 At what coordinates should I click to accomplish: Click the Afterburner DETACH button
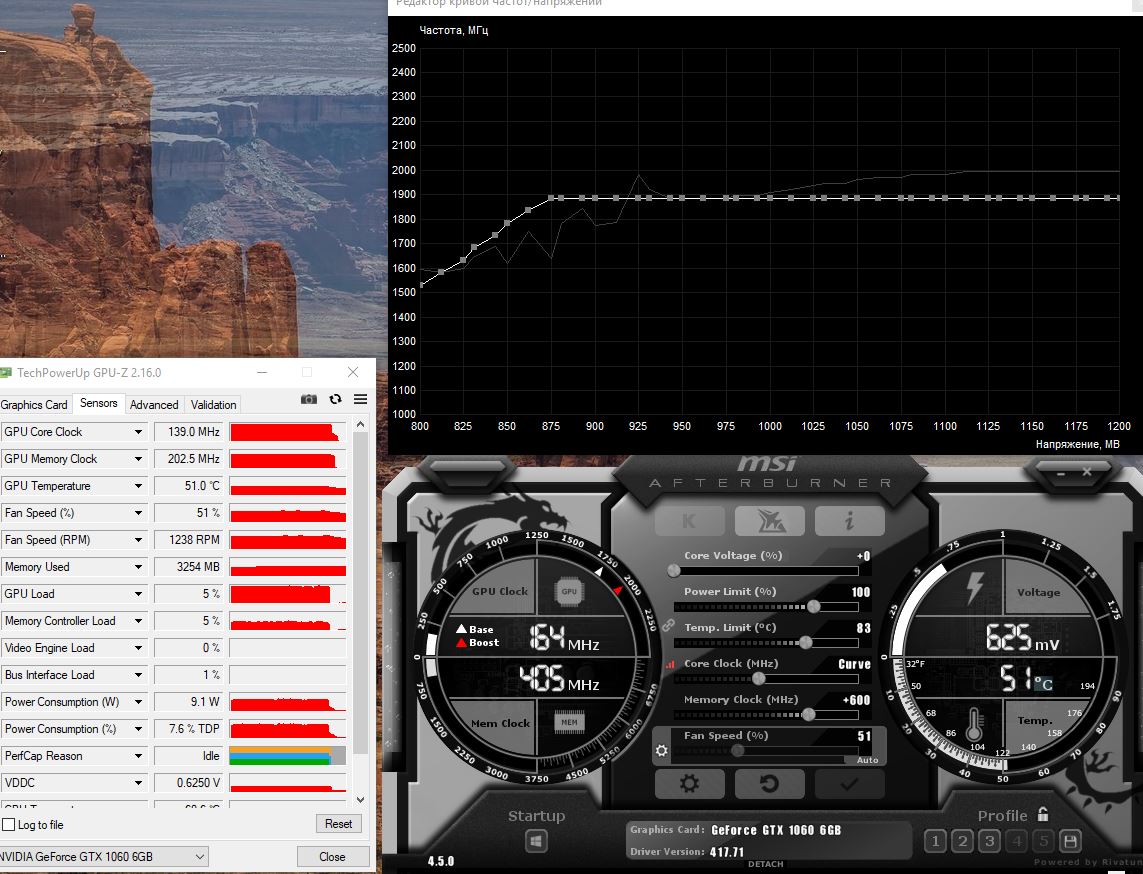tap(765, 864)
